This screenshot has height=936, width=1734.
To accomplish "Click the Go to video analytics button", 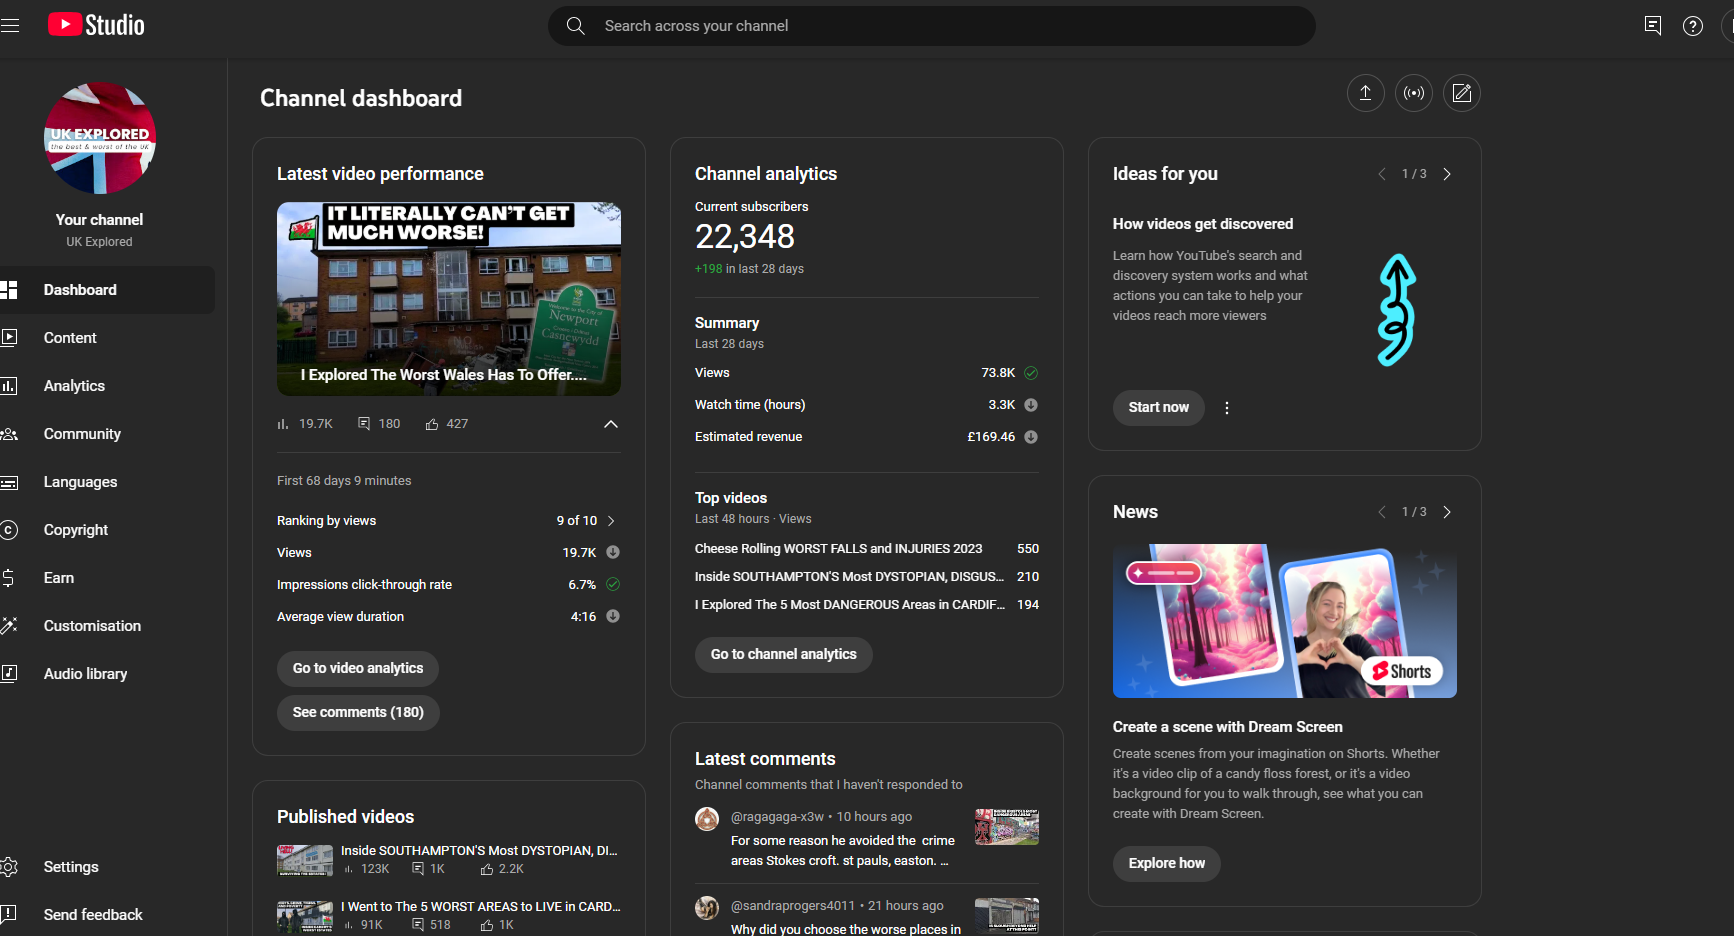I will pos(358,668).
